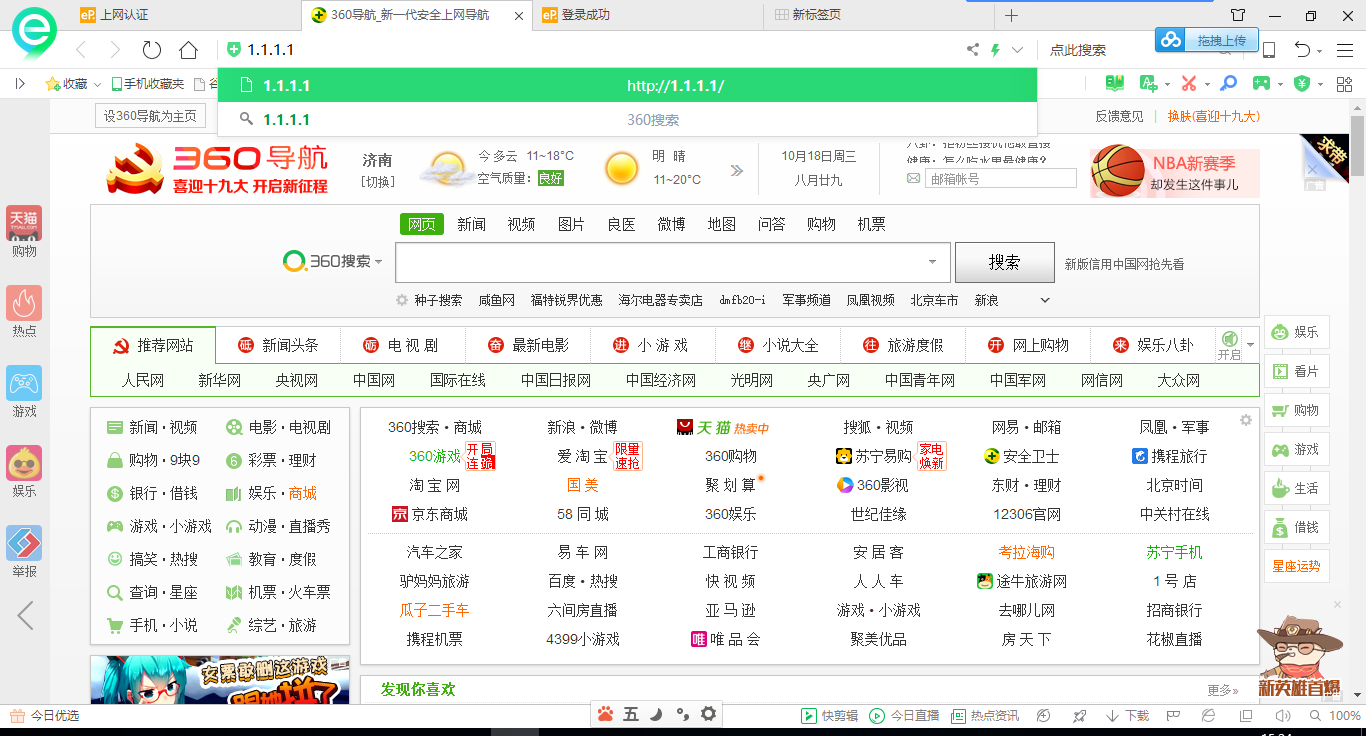
Task: Toggle the moon icon in input-method bar
Action: 656,714
